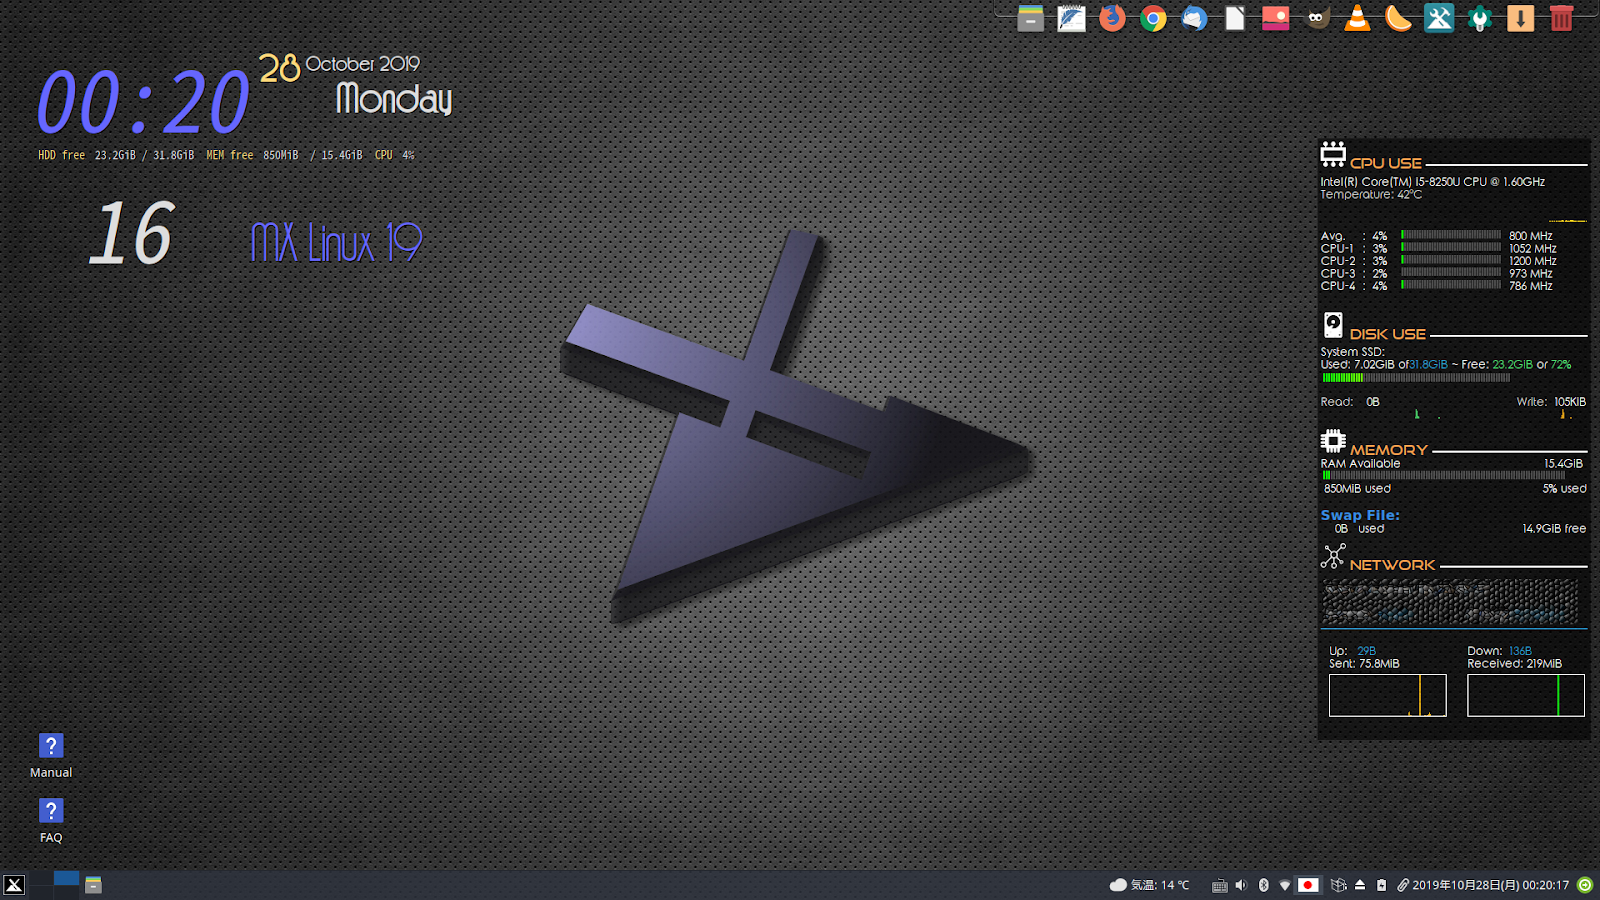Open the Wi-Fi network tray icon
This screenshot has height=900, width=1600.
point(1285,885)
